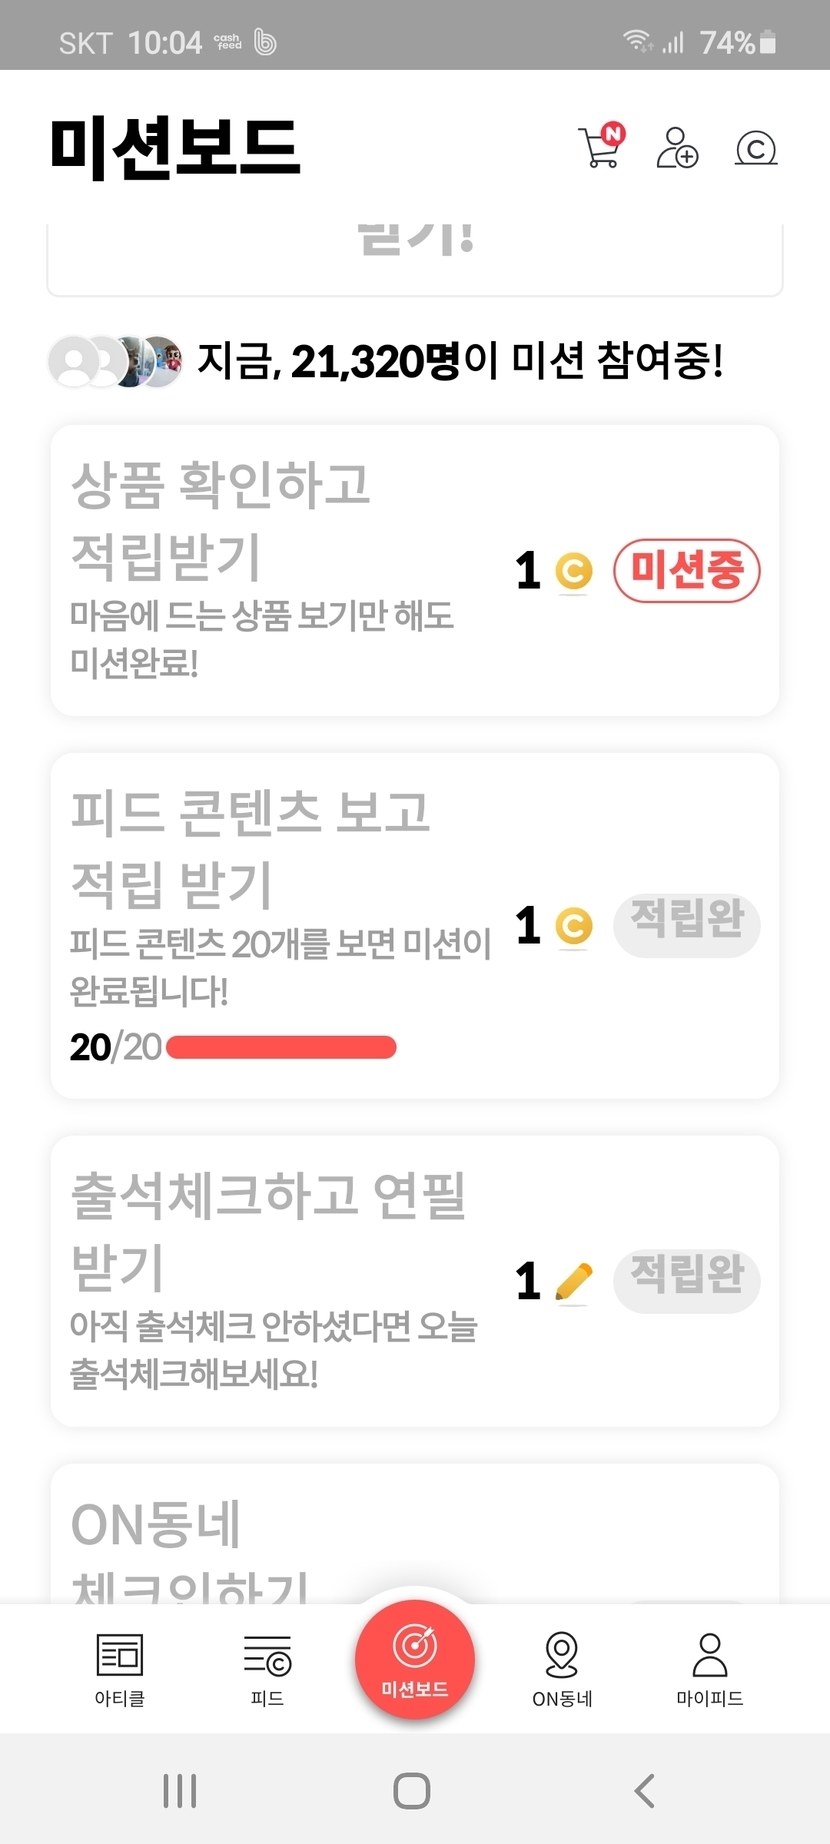Viewport: 830px width, 1844px height.
Task: Switch to the 피드 tab
Action: pyautogui.click(x=267, y=1669)
